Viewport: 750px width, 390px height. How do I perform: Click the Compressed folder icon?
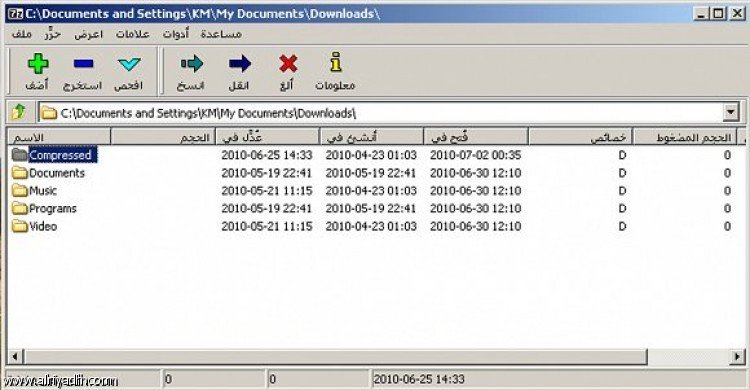tap(20, 155)
